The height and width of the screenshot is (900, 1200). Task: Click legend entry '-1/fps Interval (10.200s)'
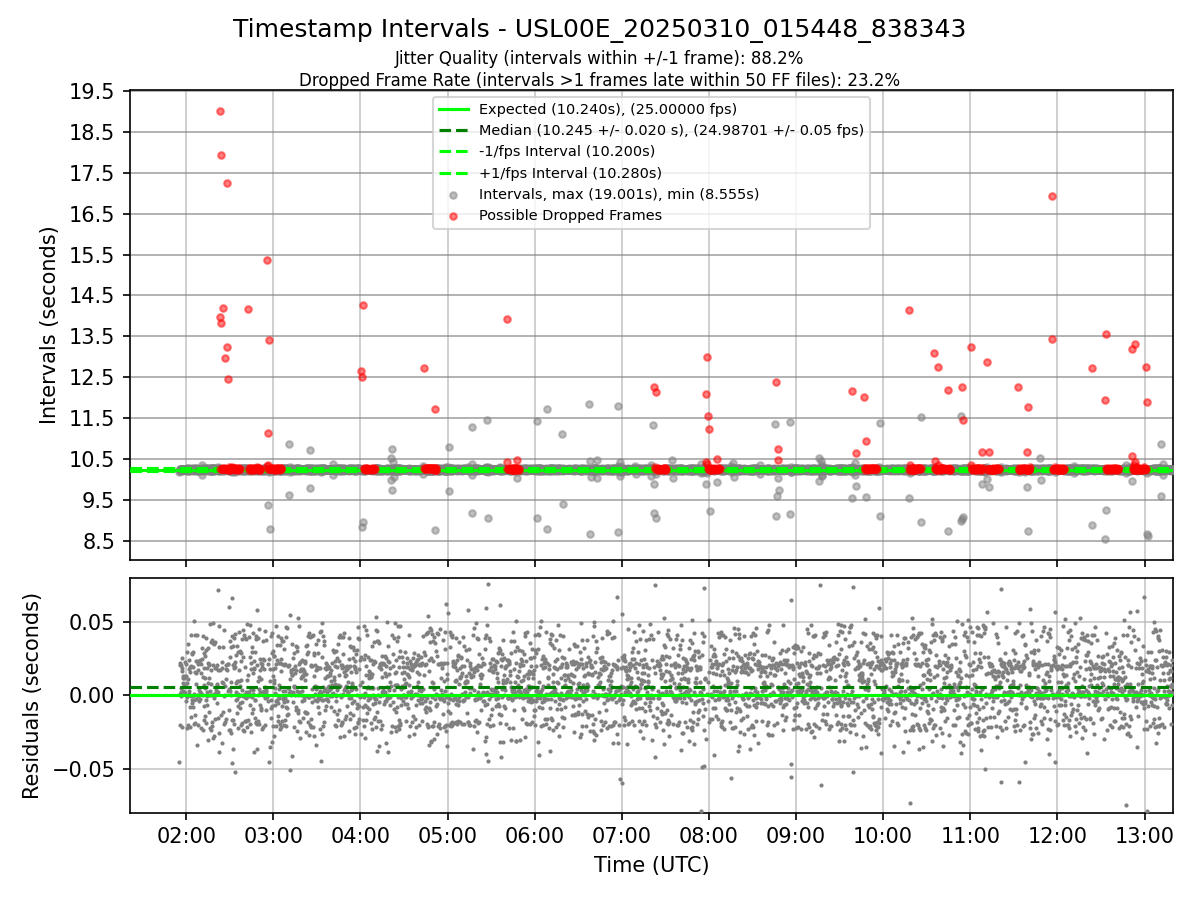pos(567,151)
